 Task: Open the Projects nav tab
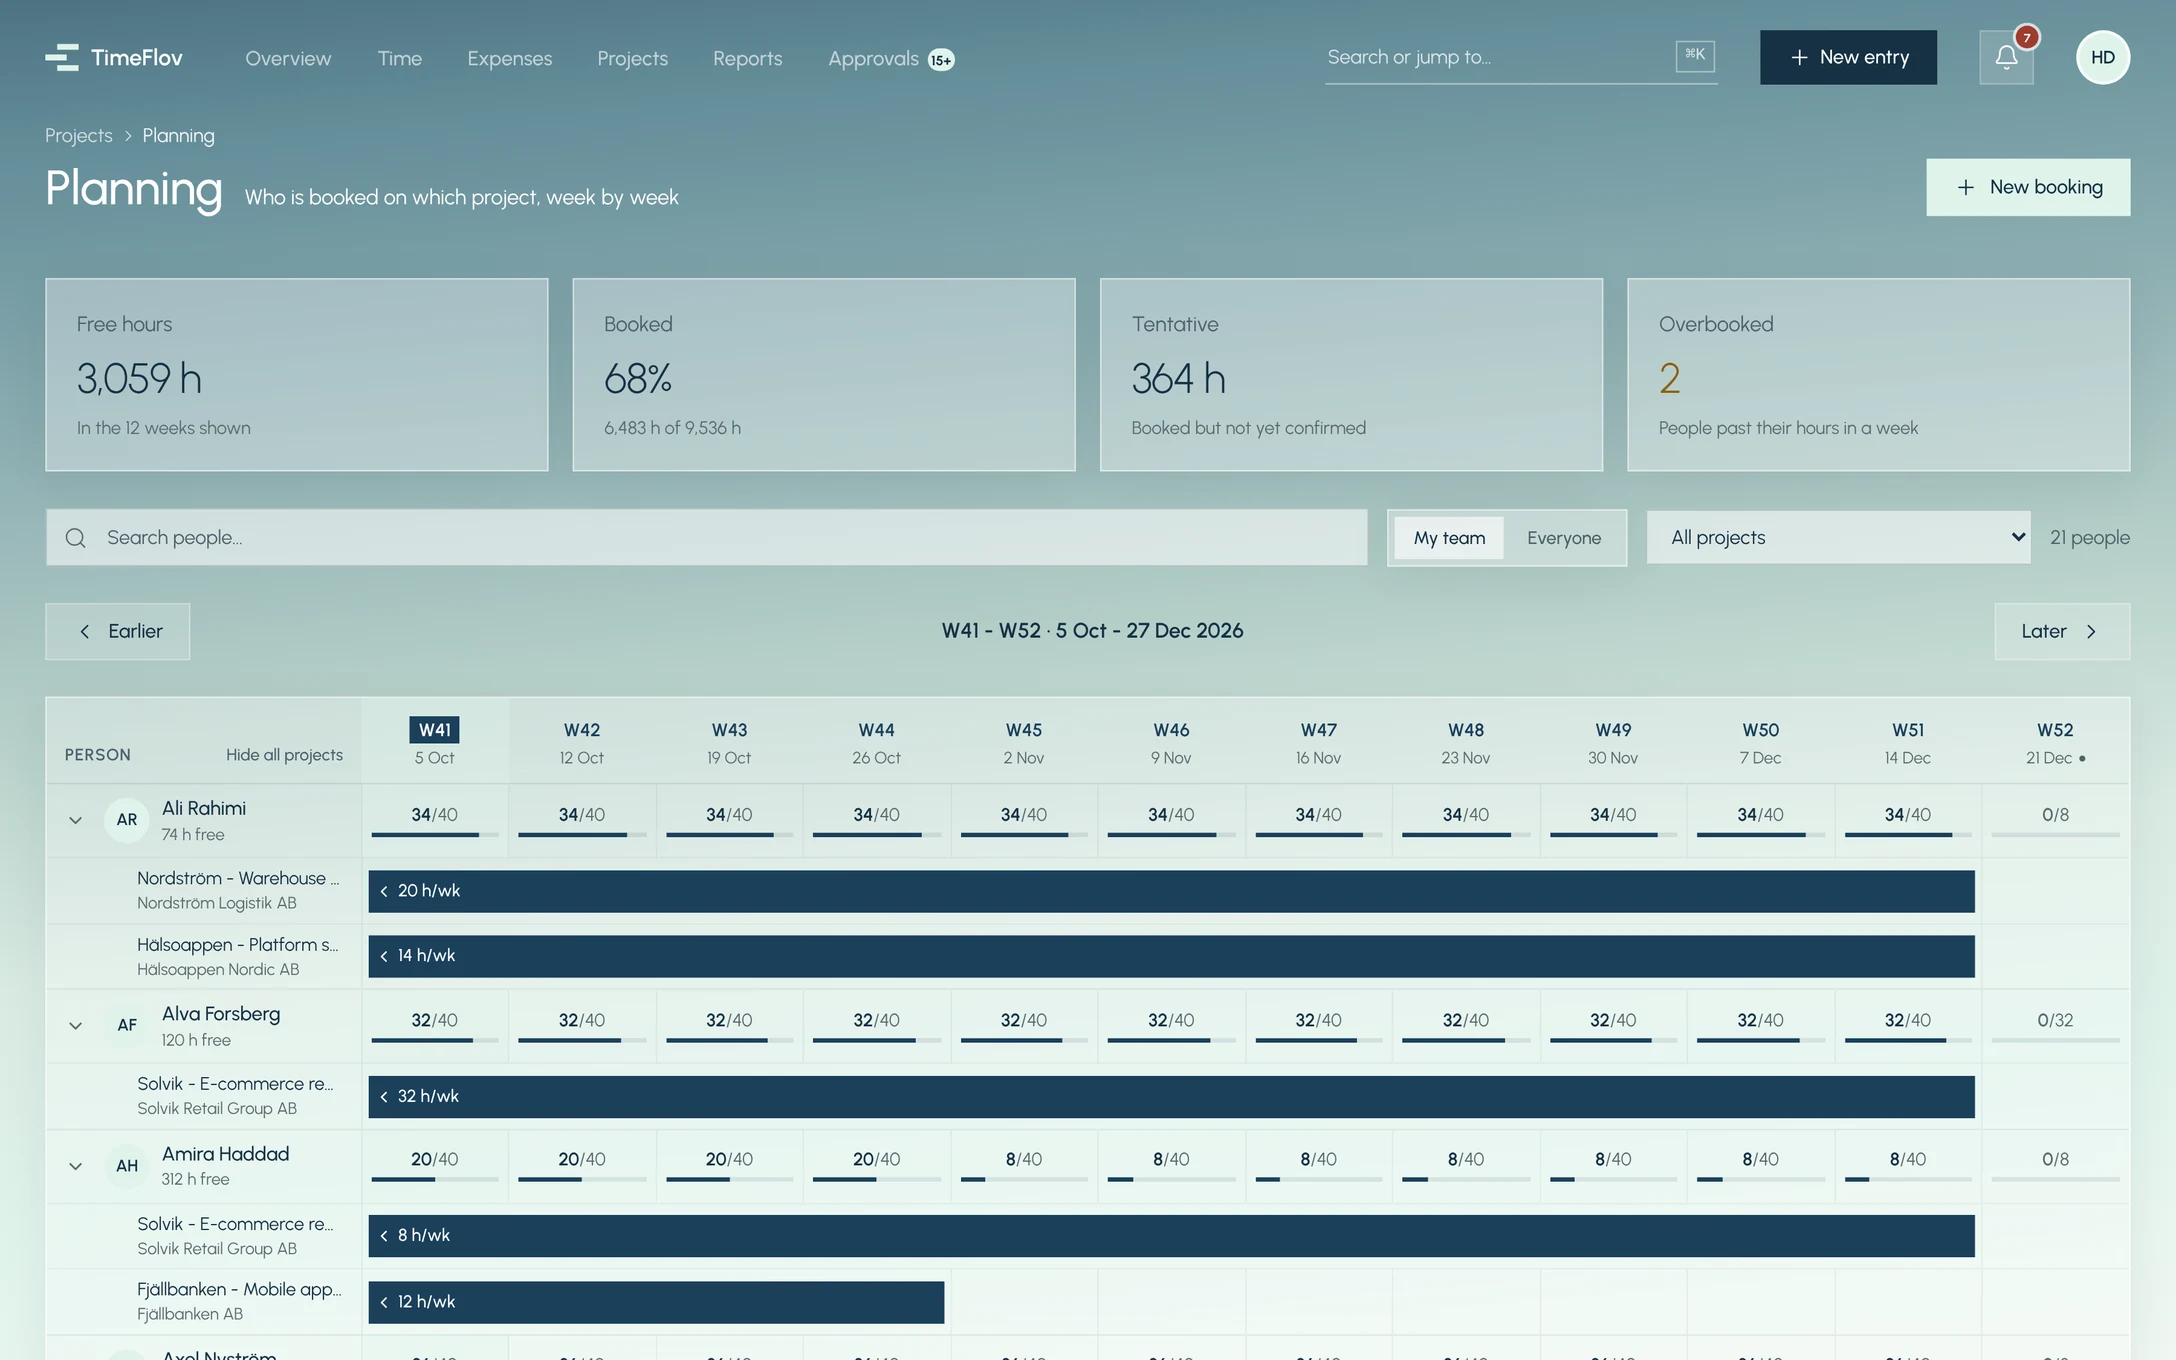click(x=632, y=58)
